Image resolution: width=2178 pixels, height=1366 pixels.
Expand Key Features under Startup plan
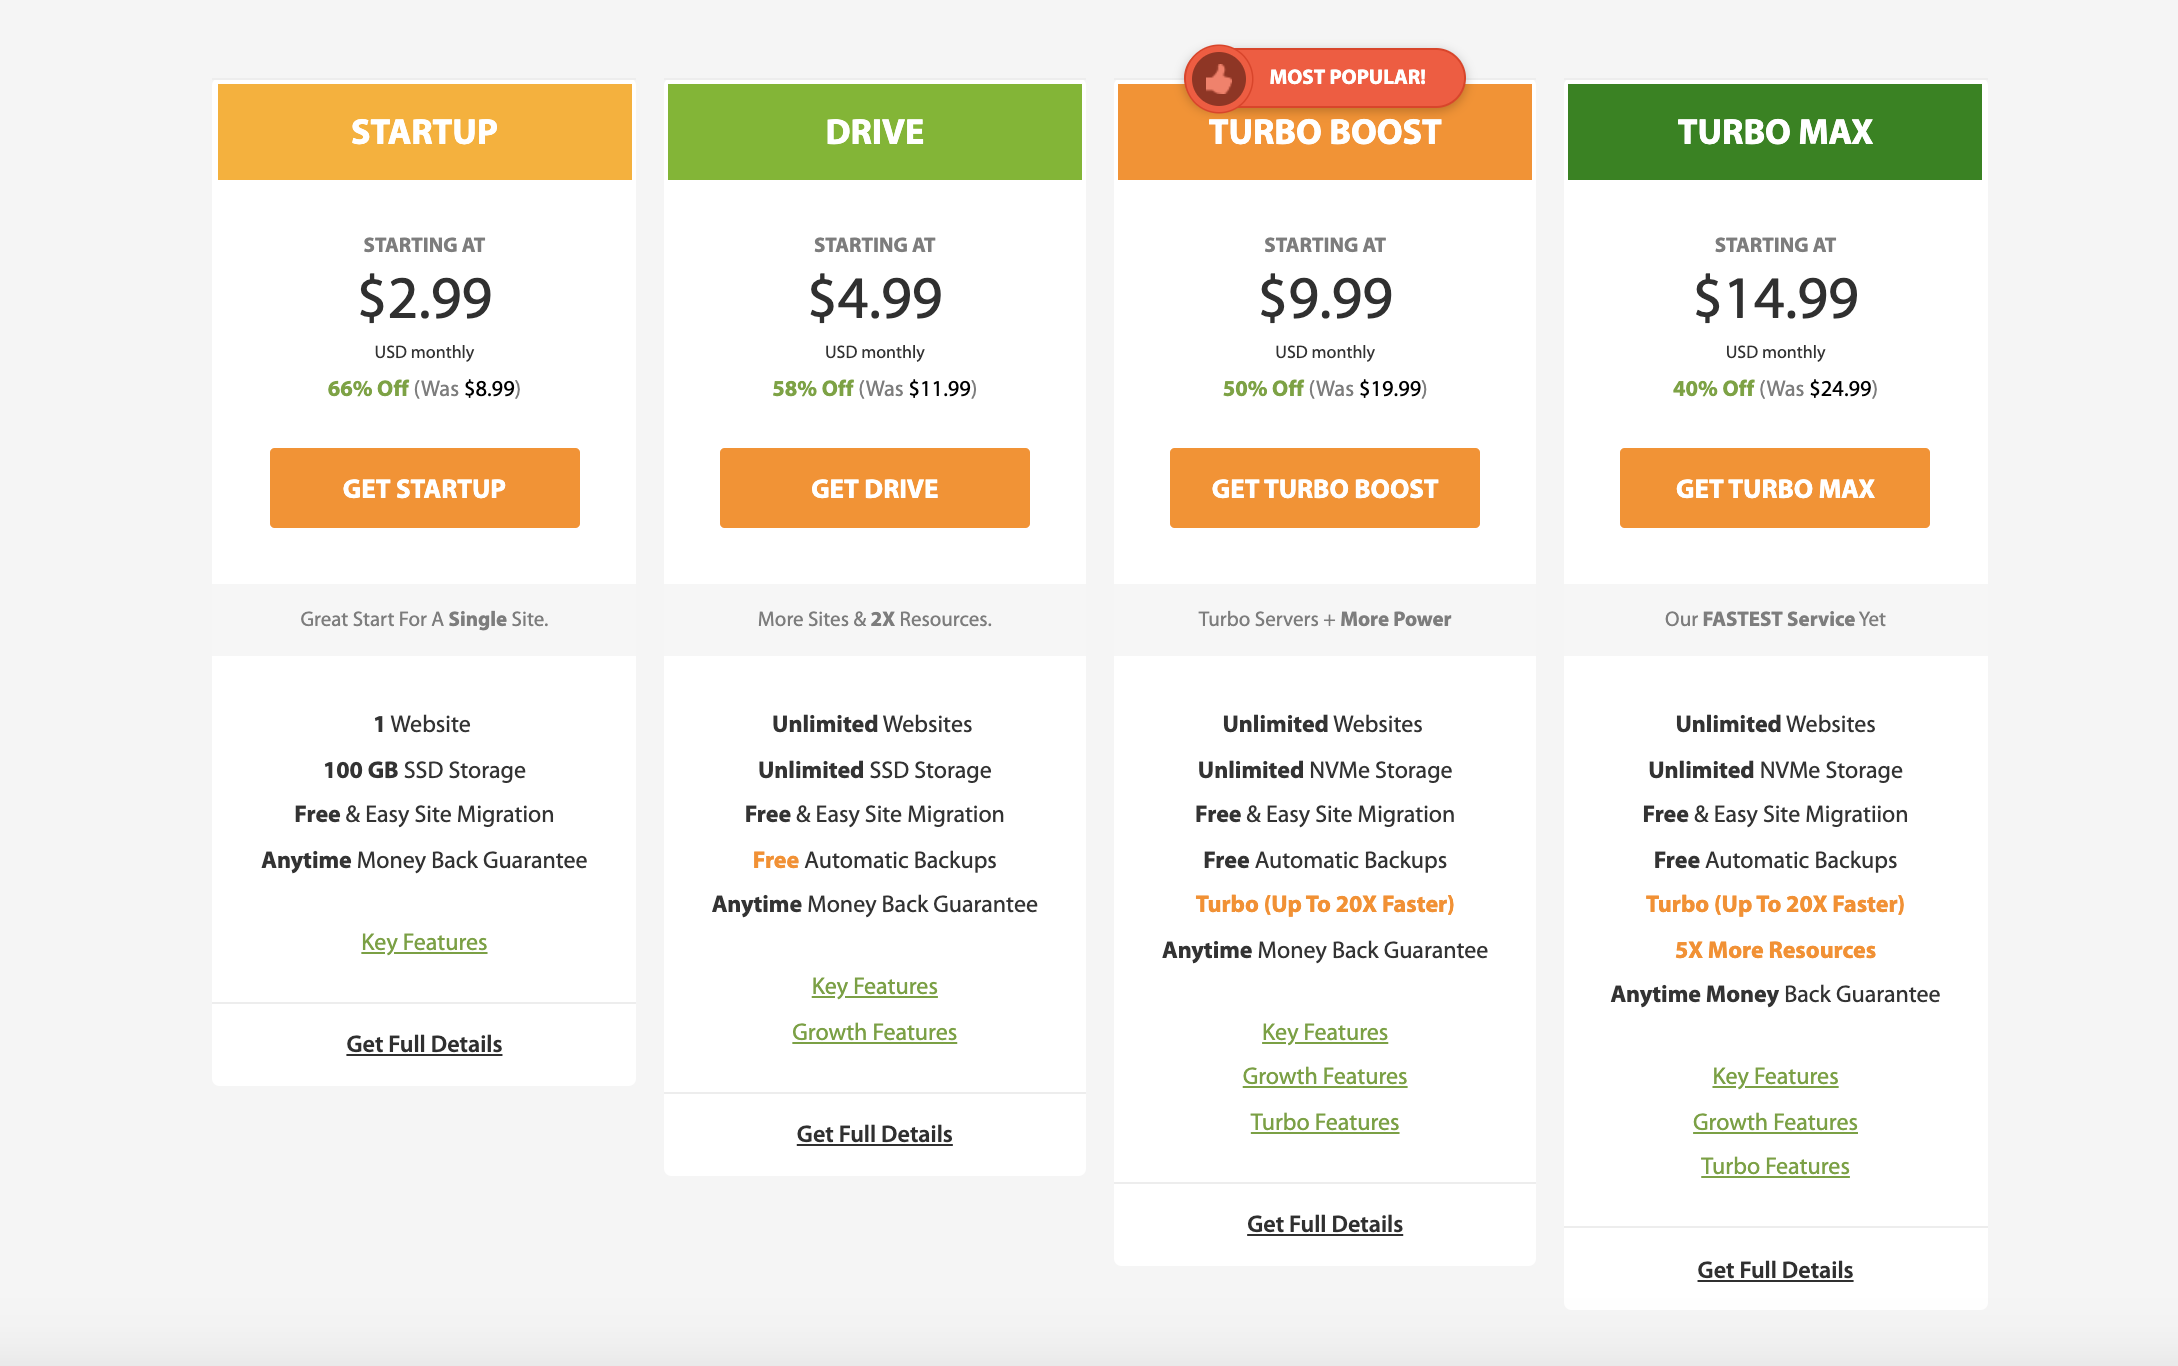(423, 941)
